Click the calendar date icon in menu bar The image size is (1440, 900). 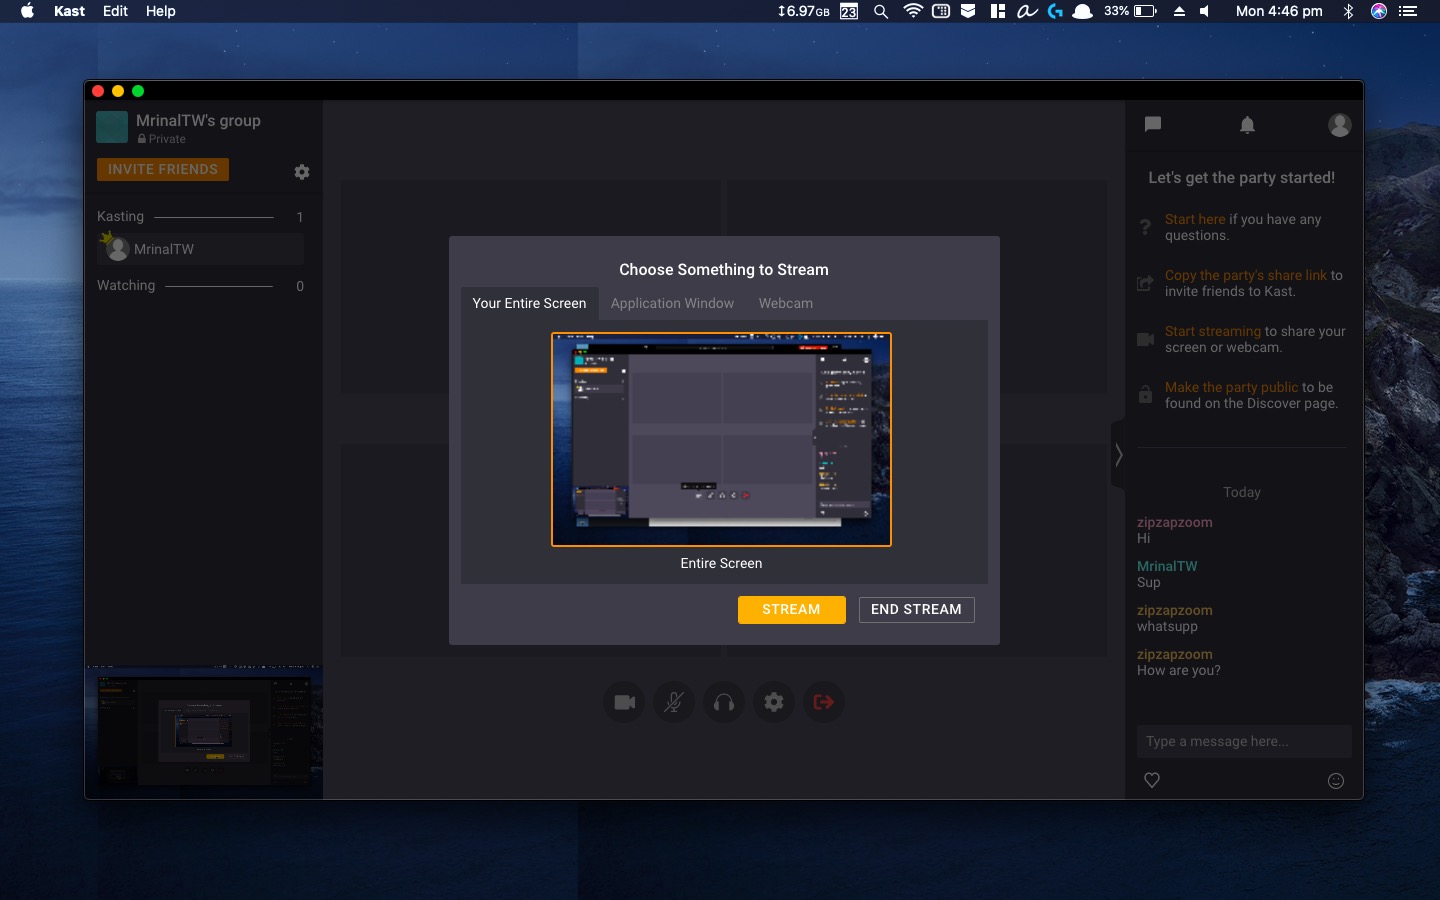[849, 11]
